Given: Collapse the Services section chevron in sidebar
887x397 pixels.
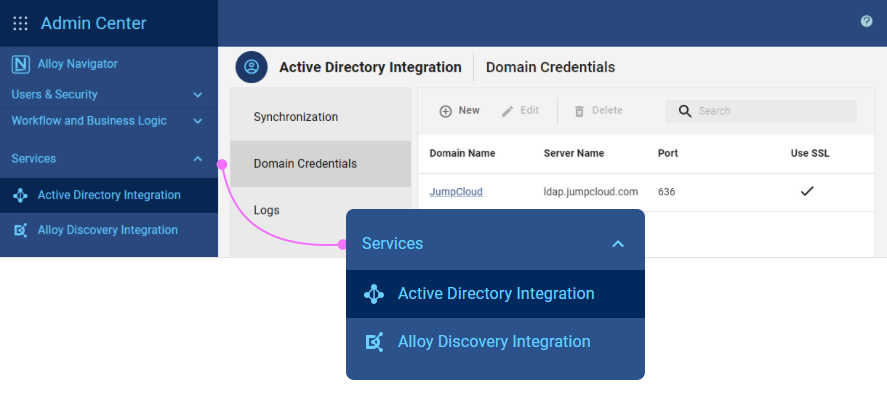Looking at the screenshot, I should pyautogui.click(x=198, y=159).
